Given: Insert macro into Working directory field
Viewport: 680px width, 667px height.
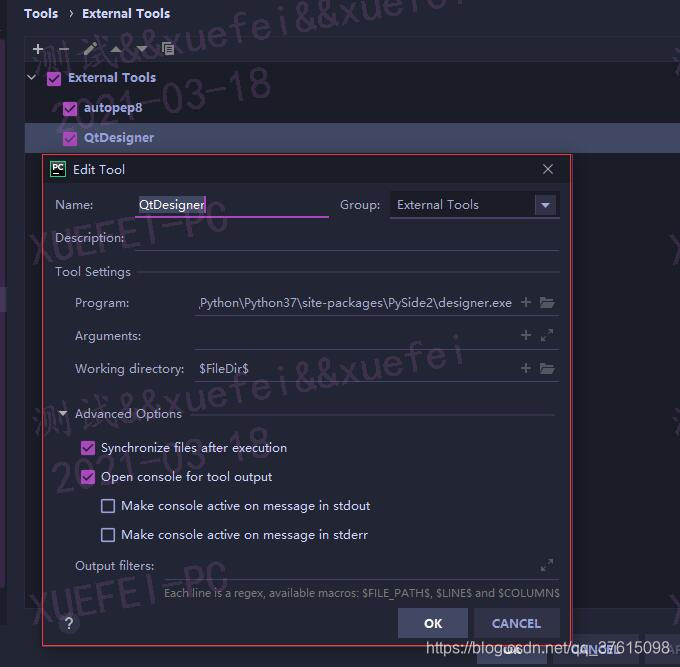Looking at the screenshot, I should click(x=526, y=368).
